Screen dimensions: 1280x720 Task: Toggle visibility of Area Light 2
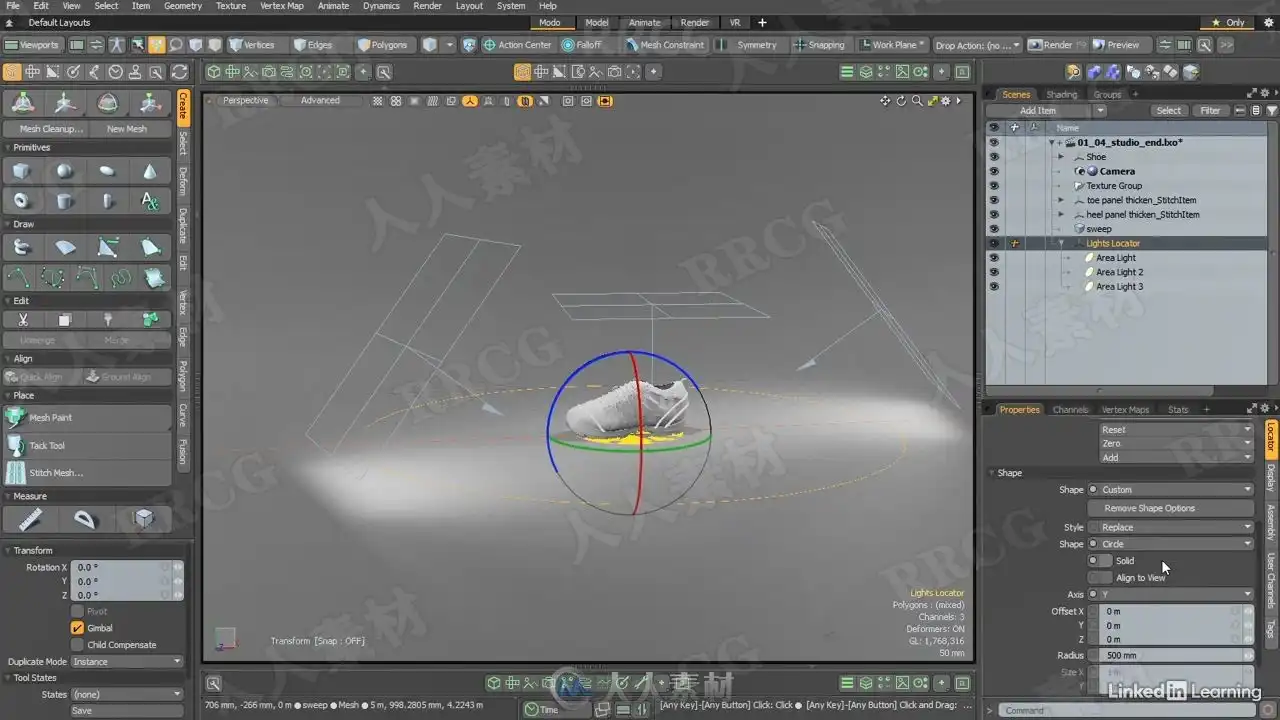click(994, 272)
